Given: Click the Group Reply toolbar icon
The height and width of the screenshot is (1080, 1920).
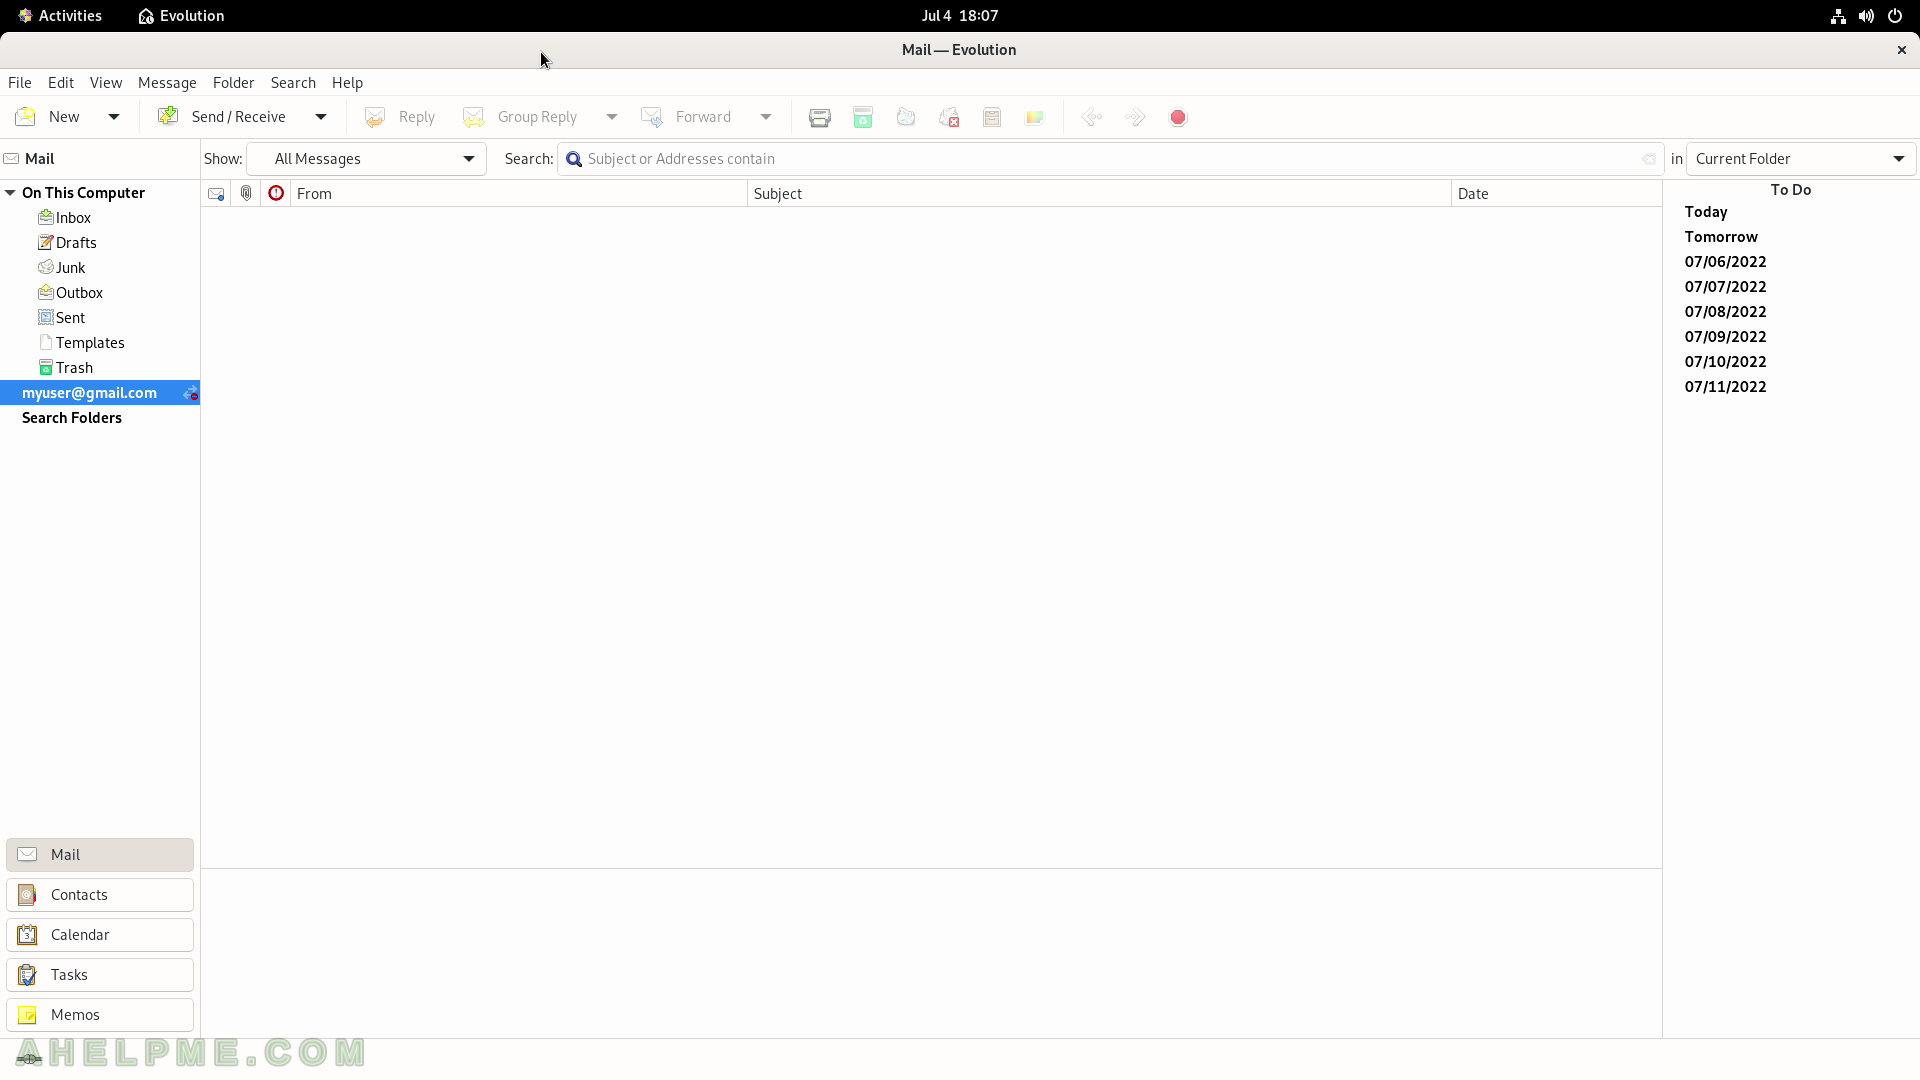Looking at the screenshot, I should point(474,117).
